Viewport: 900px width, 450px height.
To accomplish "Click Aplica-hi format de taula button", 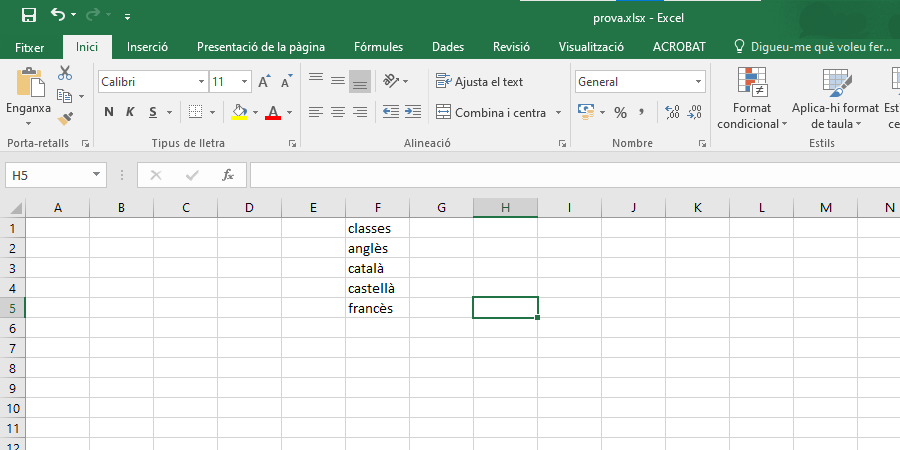I will pos(834,100).
